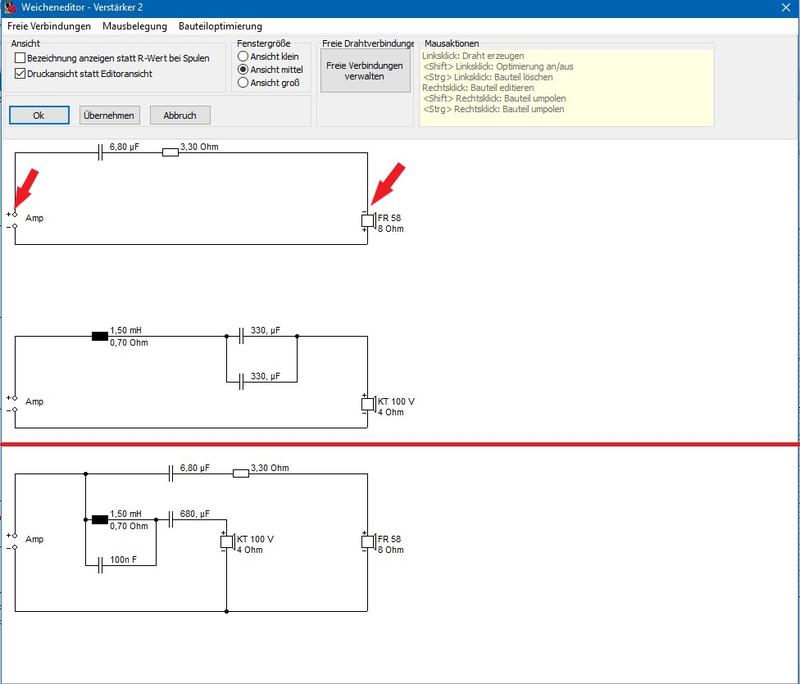Click the 3,30 Ohm resistor in bottom circuit
Viewport: 800px width, 684px height.
pyautogui.click(x=241, y=474)
